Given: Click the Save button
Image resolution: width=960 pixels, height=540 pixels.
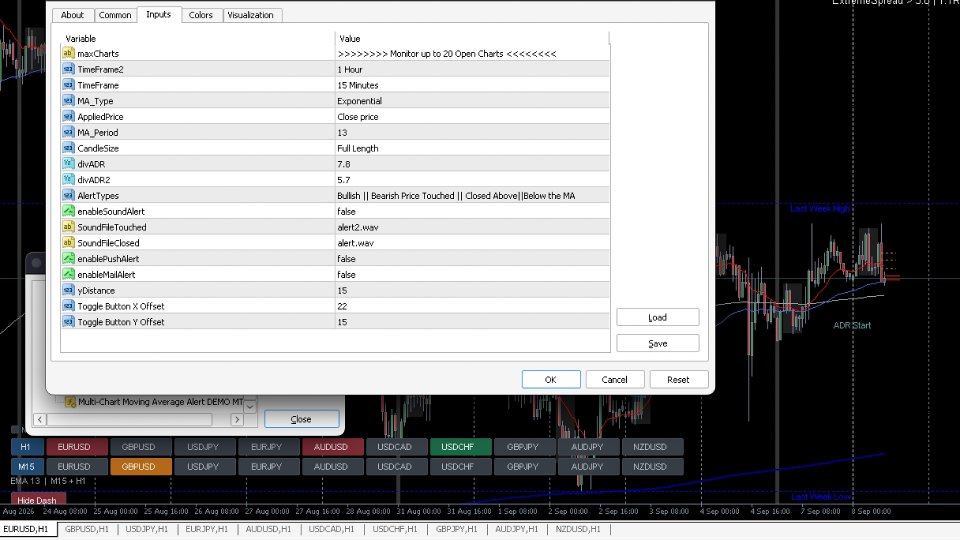Looking at the screenshot, I should (658, 343).
